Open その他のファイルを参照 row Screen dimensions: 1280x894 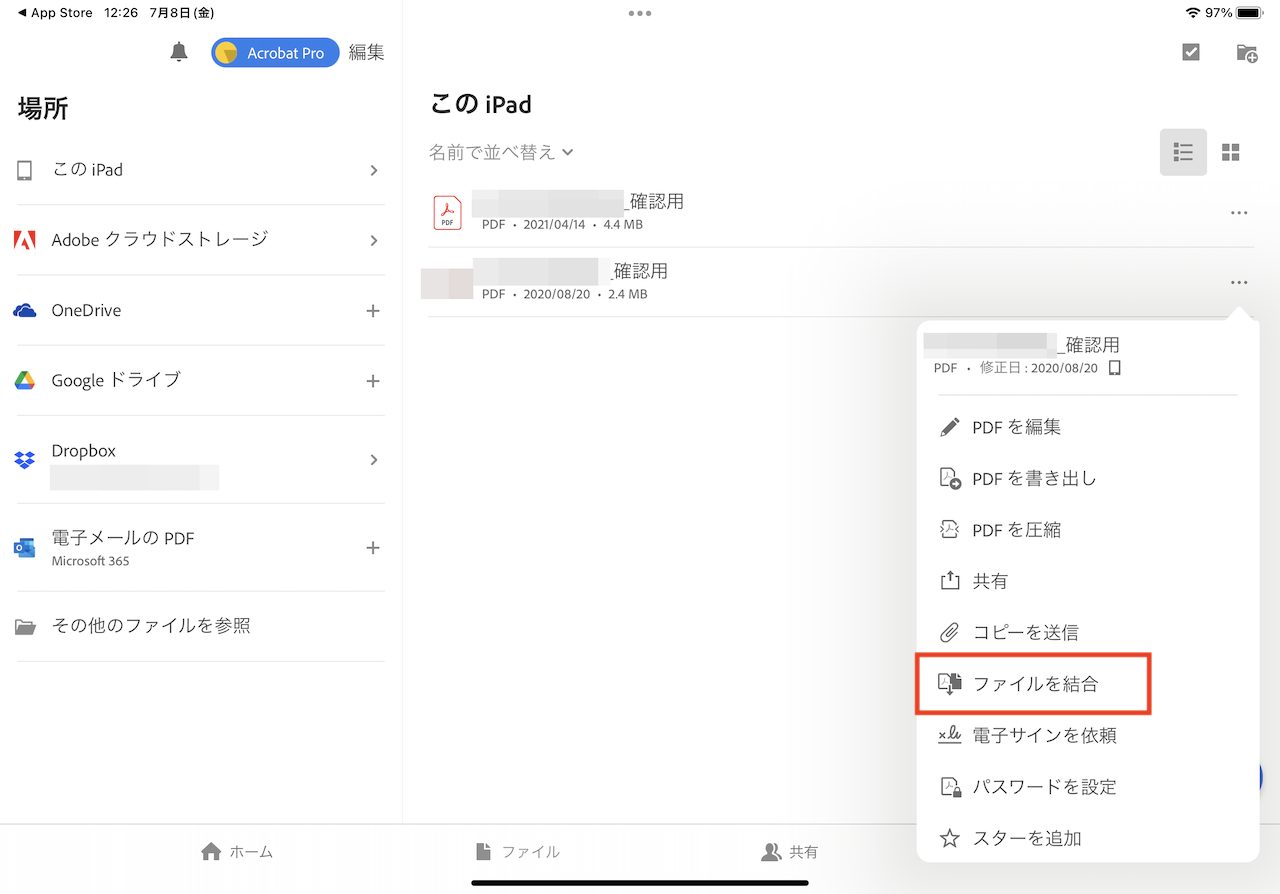(201, 626)
